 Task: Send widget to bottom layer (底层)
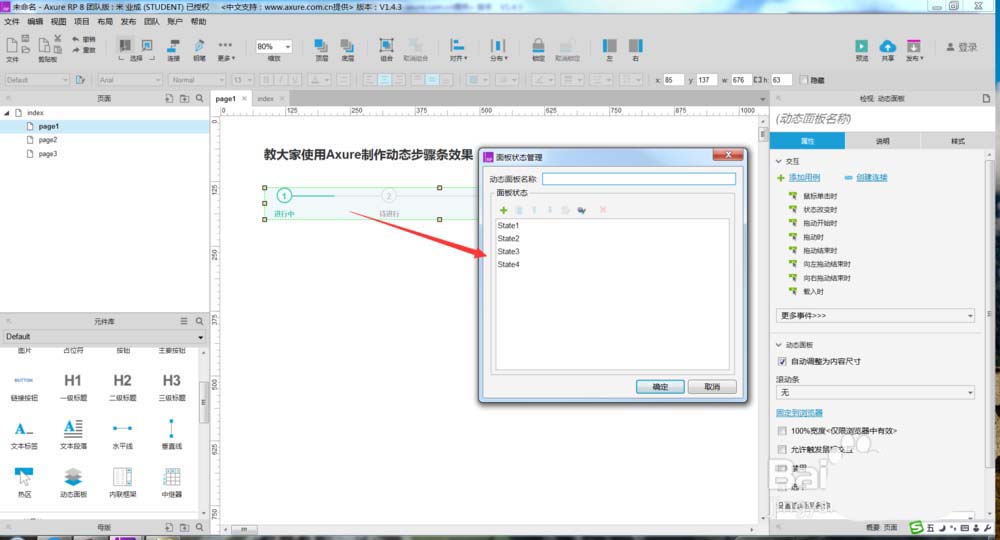(x=348, y=49)
